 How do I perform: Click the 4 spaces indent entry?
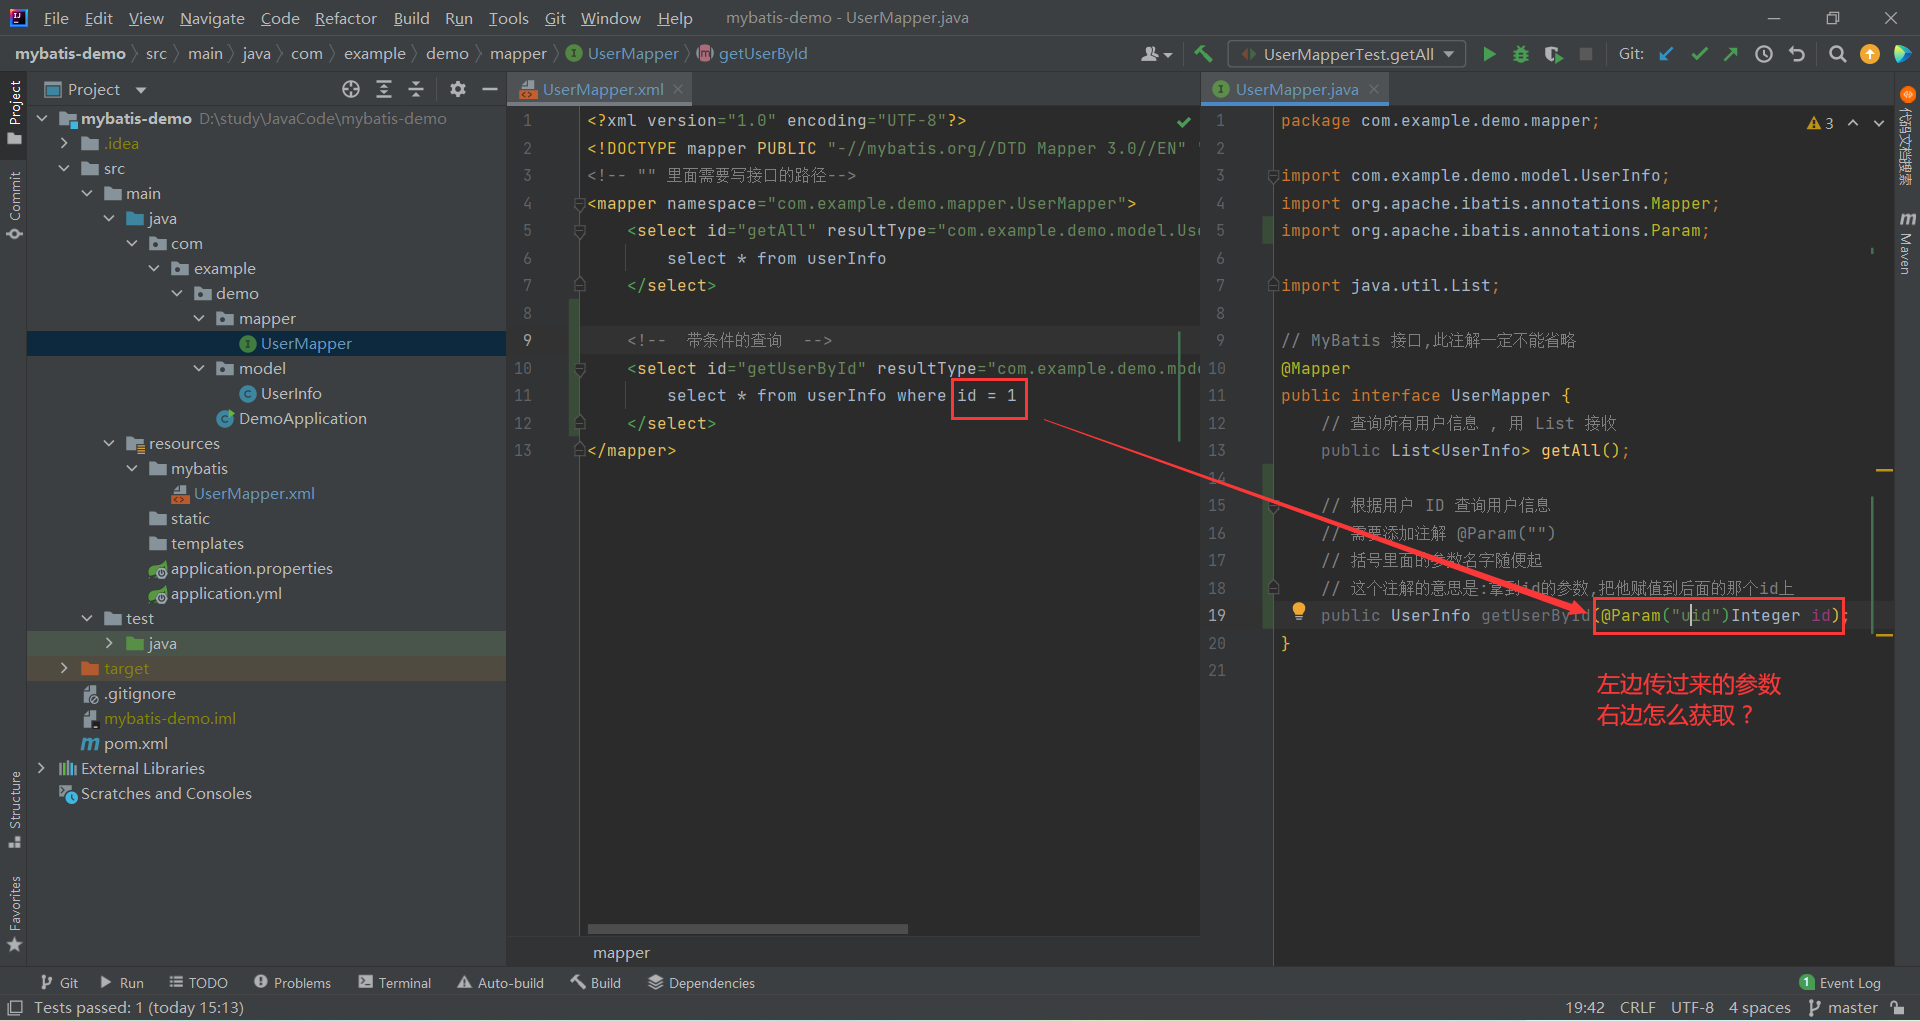tap(1760, 1008)
